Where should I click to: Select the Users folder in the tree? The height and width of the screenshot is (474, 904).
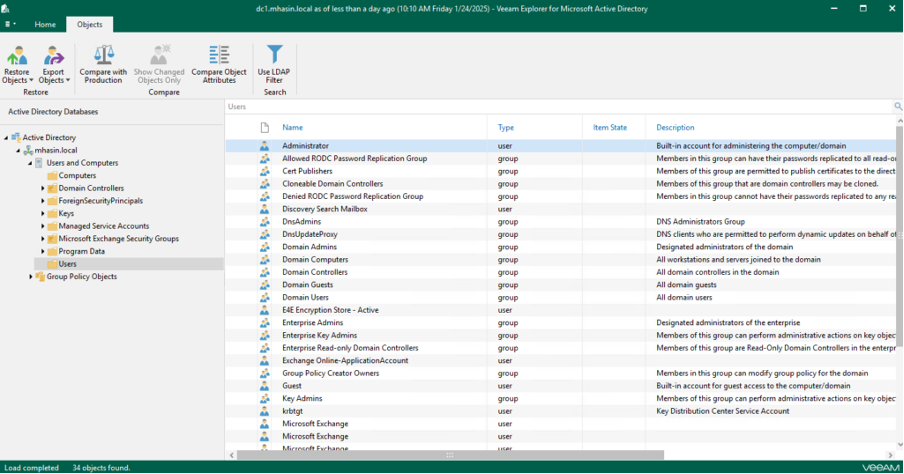point(129,264)
